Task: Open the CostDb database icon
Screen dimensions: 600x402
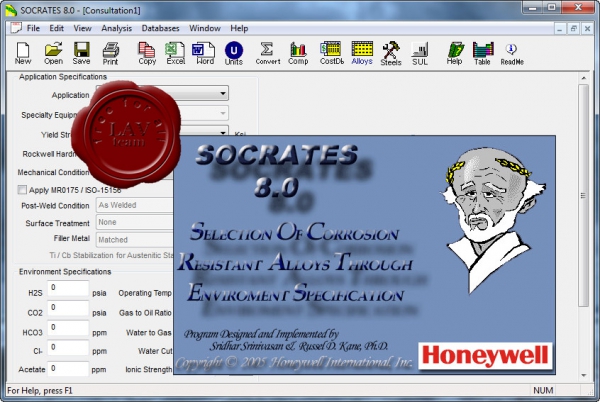Action: pyautogui.click(x=331, y=53)
